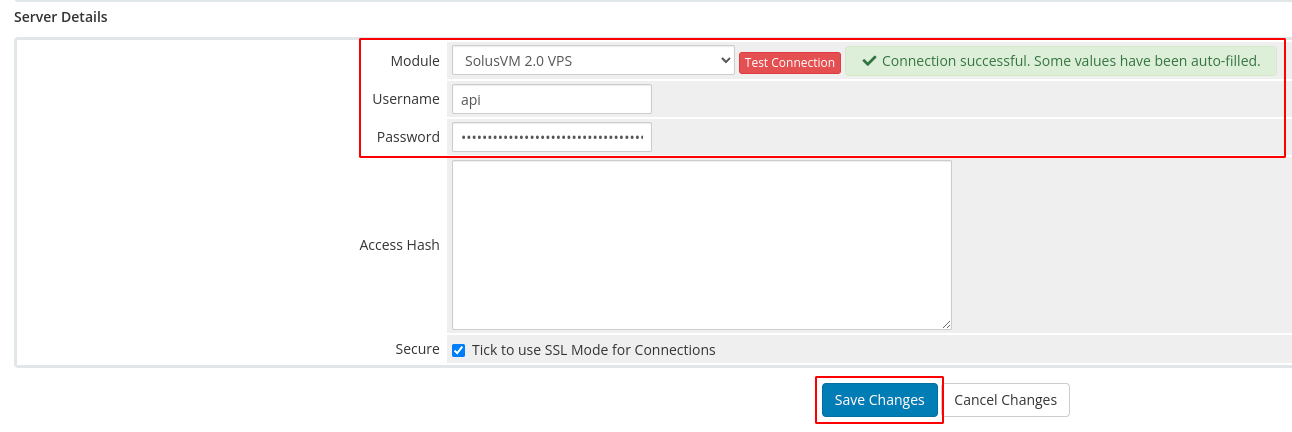This screenshot has width=1292, height=432.
Task: Discard edits via Cancel Changes button
Action: point(1005,400)
